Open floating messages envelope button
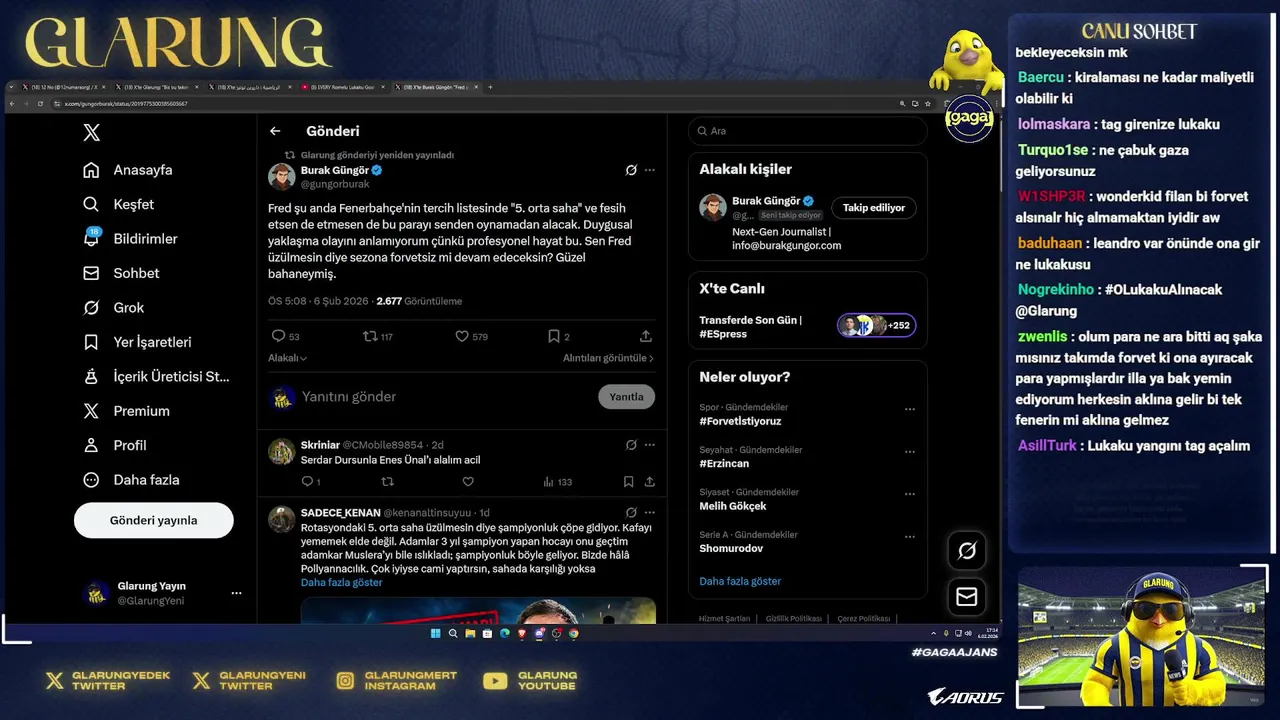1280x720 pixels. point(967,597)
